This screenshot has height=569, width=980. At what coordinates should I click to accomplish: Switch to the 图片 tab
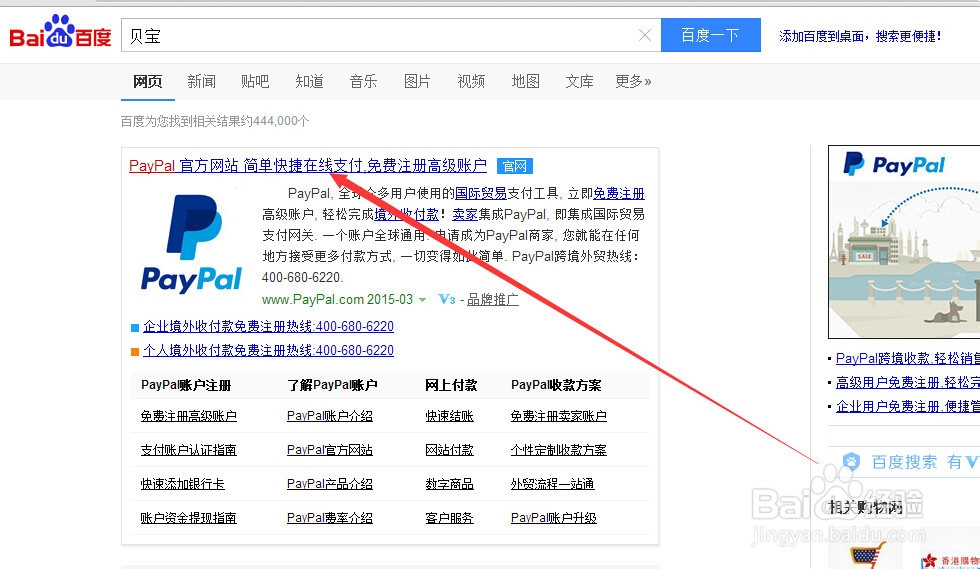coord(417,81)
